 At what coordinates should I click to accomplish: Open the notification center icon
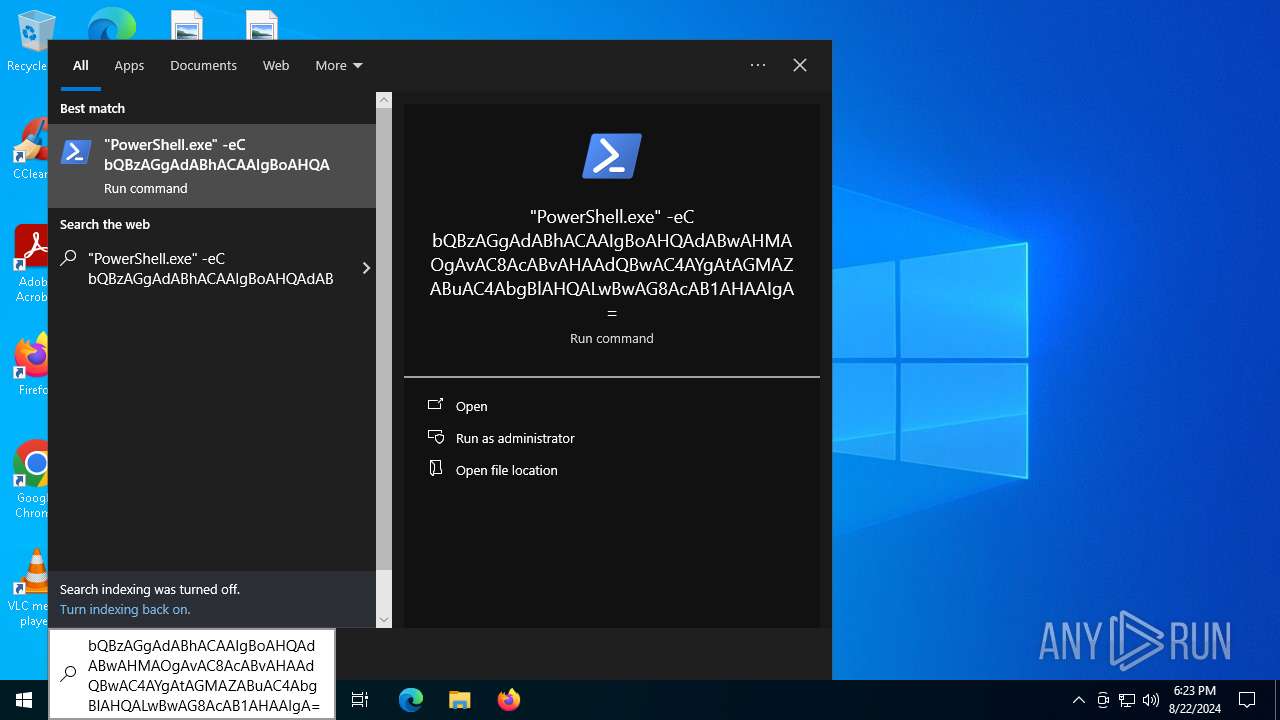pyautogui.click(x=1247, y=700)
